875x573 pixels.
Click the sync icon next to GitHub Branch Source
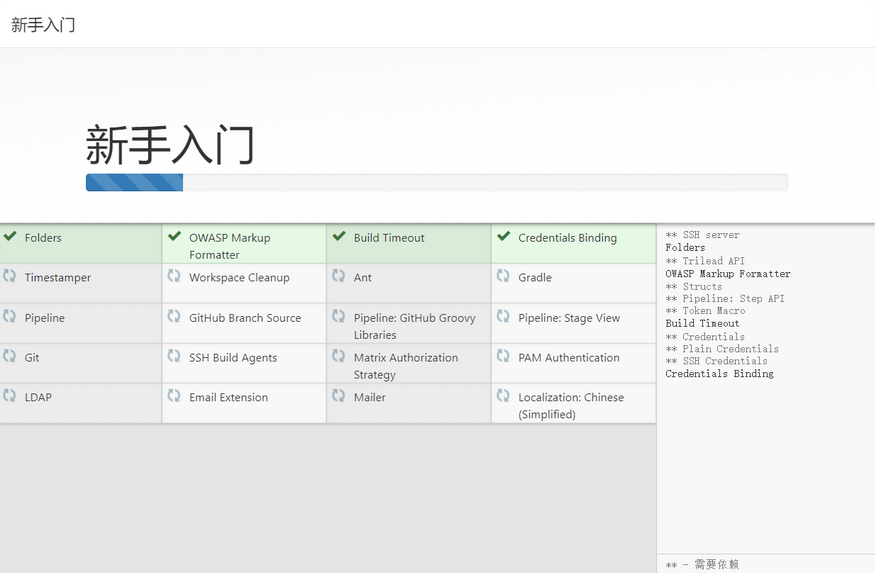click(174, 316)
